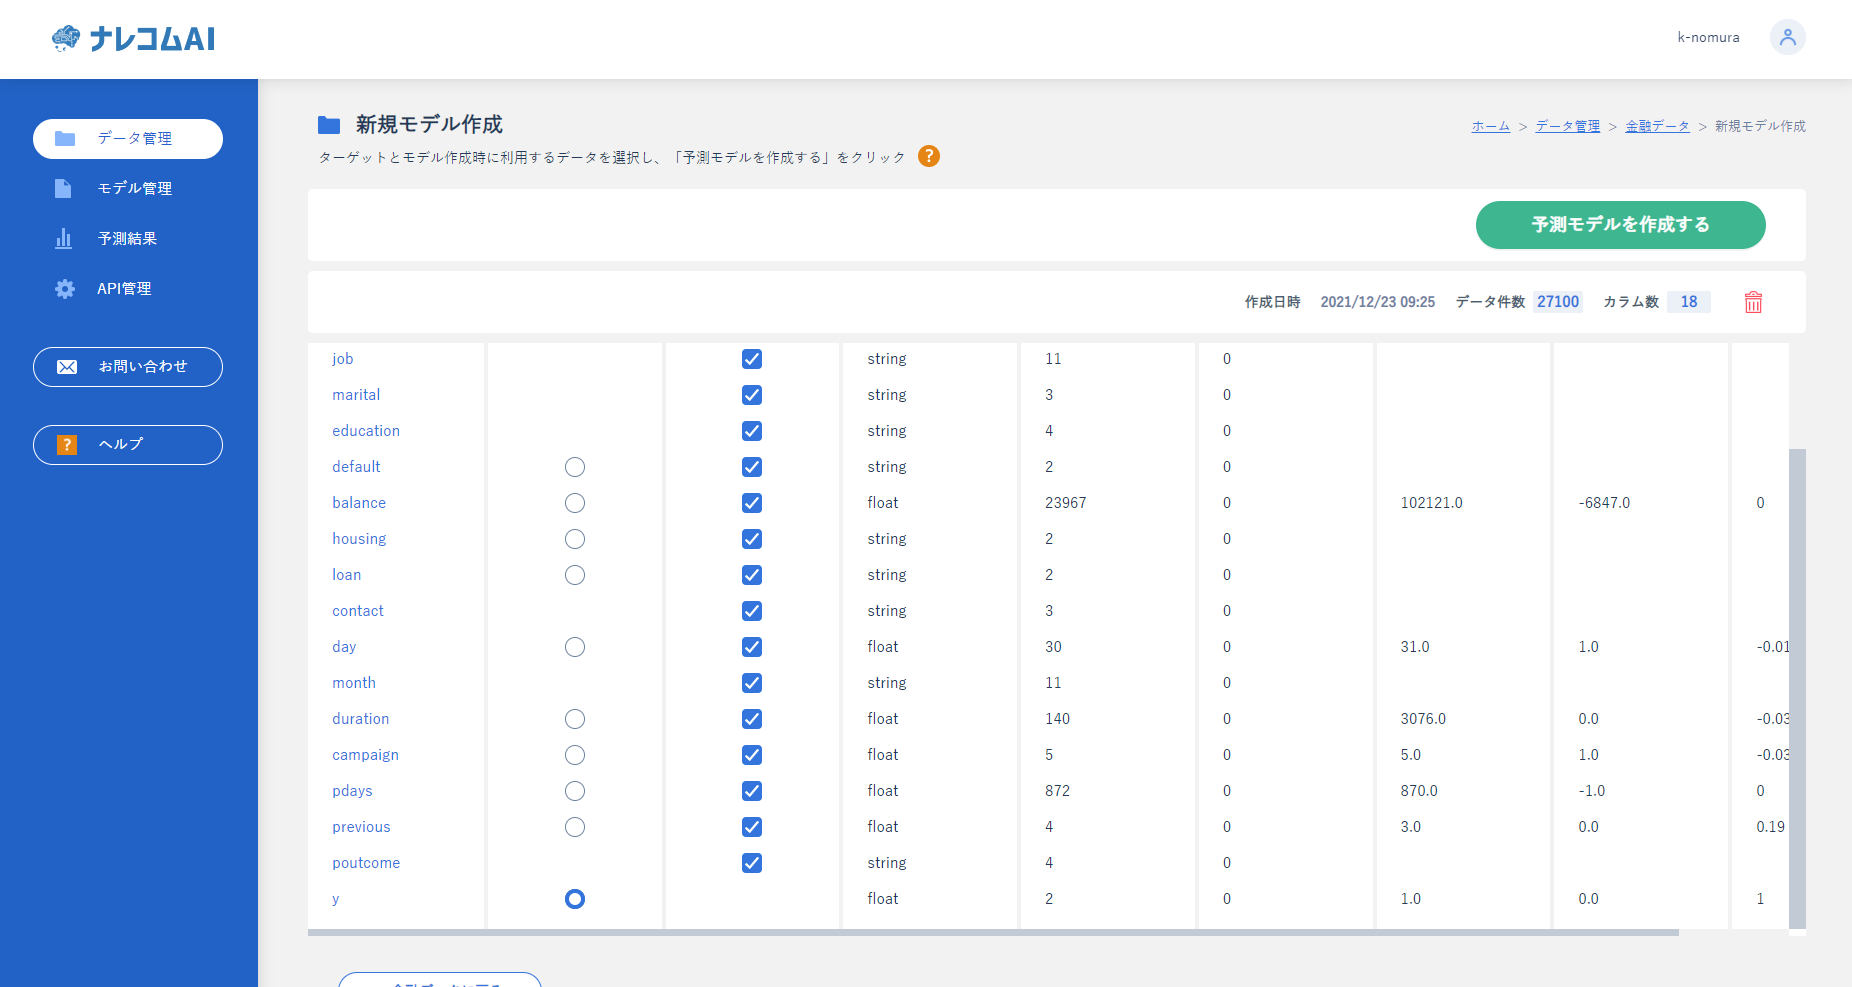Click the balance min value -6847.0
The image size is (1852, 987).
point(1604,503)
